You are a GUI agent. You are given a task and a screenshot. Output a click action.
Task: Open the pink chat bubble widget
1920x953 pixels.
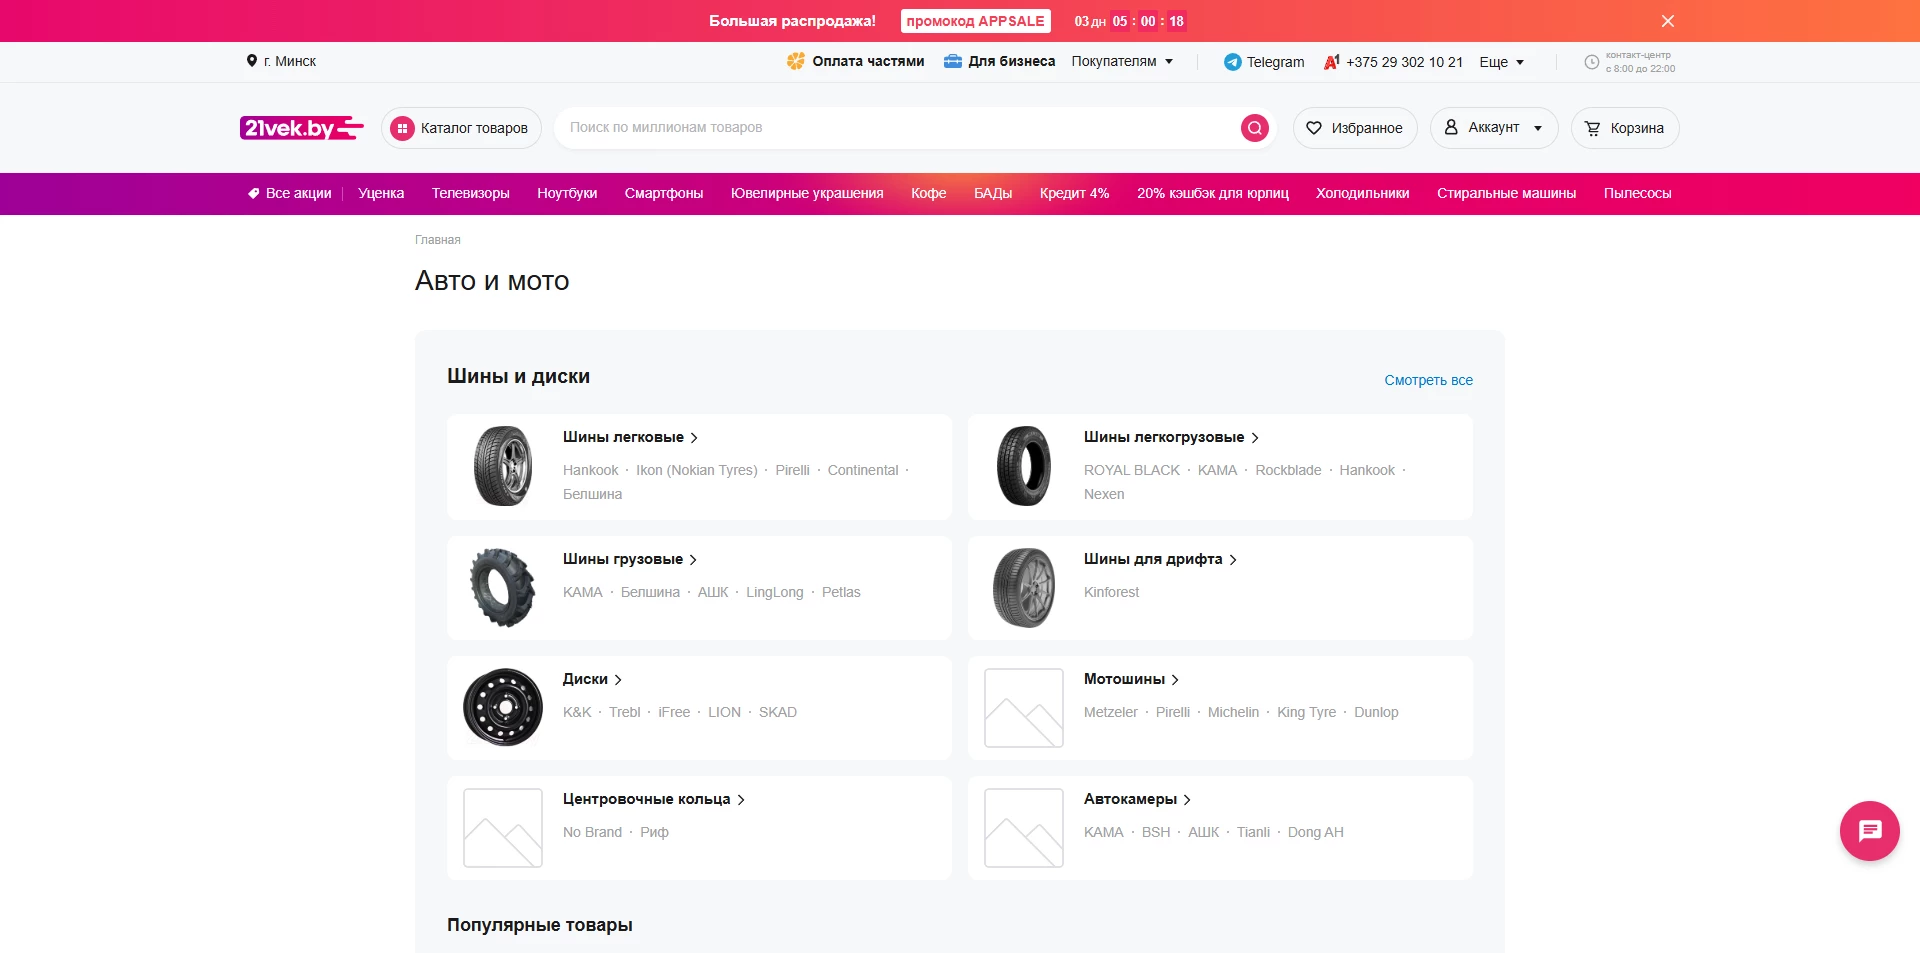(1868, 830)
